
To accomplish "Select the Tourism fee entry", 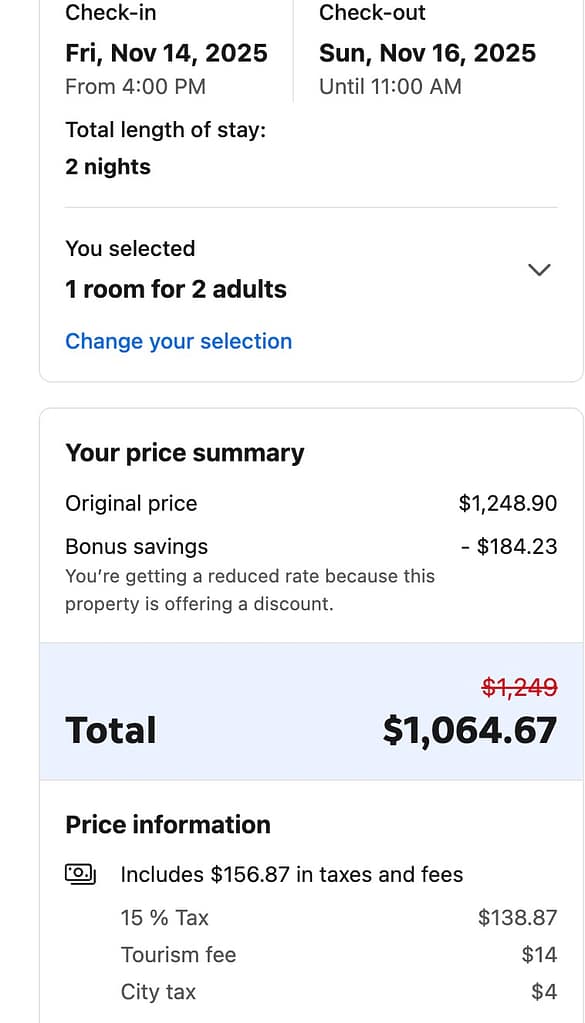I will 179,955.
